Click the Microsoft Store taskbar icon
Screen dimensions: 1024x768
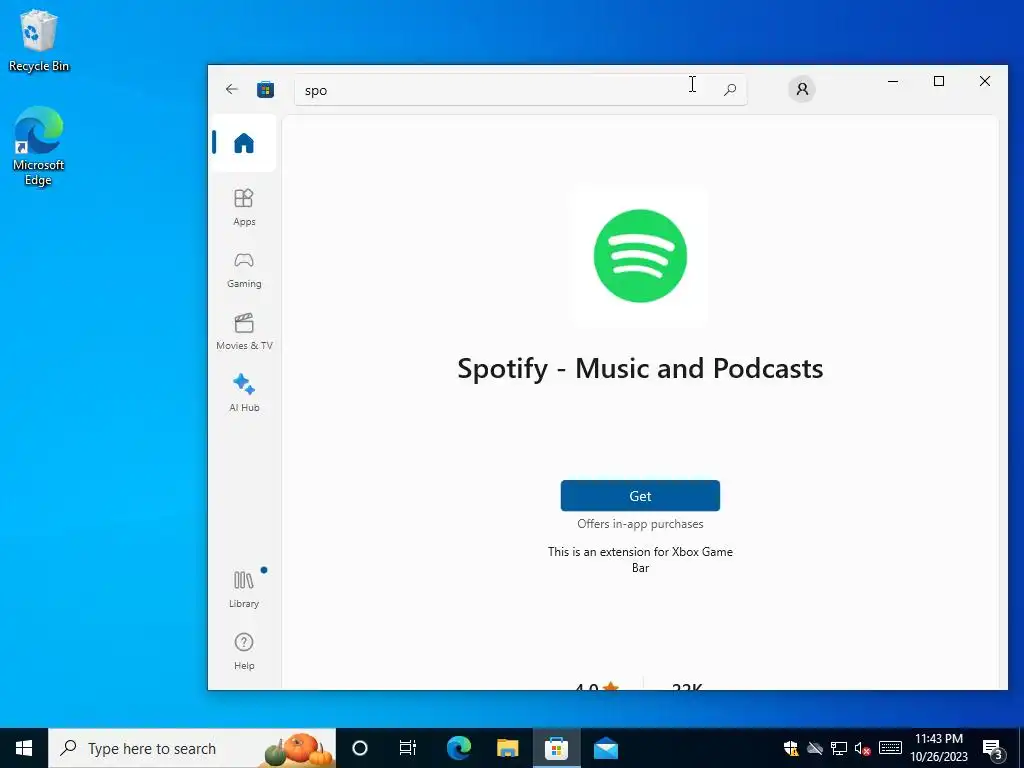pyautogui.click(x=556, y=748)
